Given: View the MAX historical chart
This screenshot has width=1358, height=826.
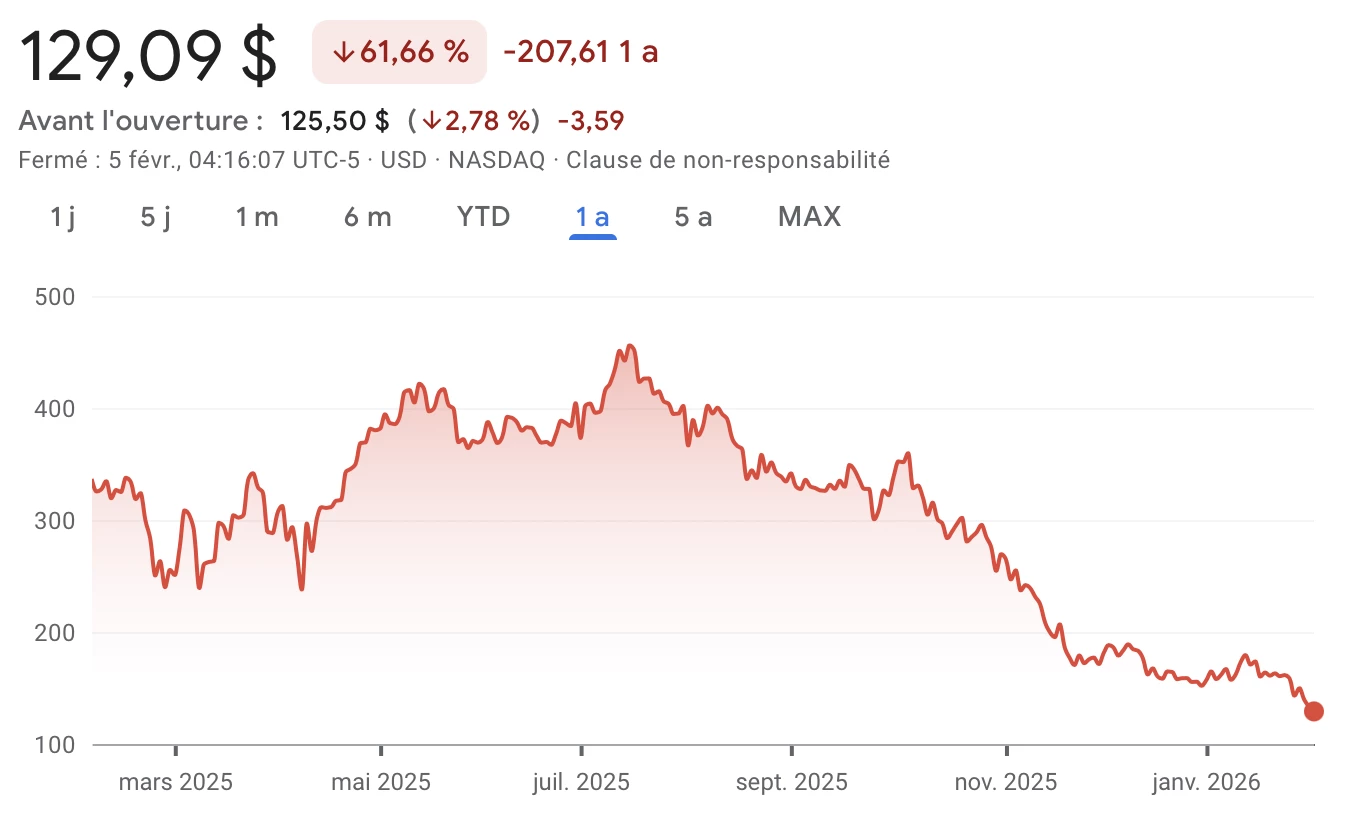Looking at the screenshot, I should tap(809, 216).
